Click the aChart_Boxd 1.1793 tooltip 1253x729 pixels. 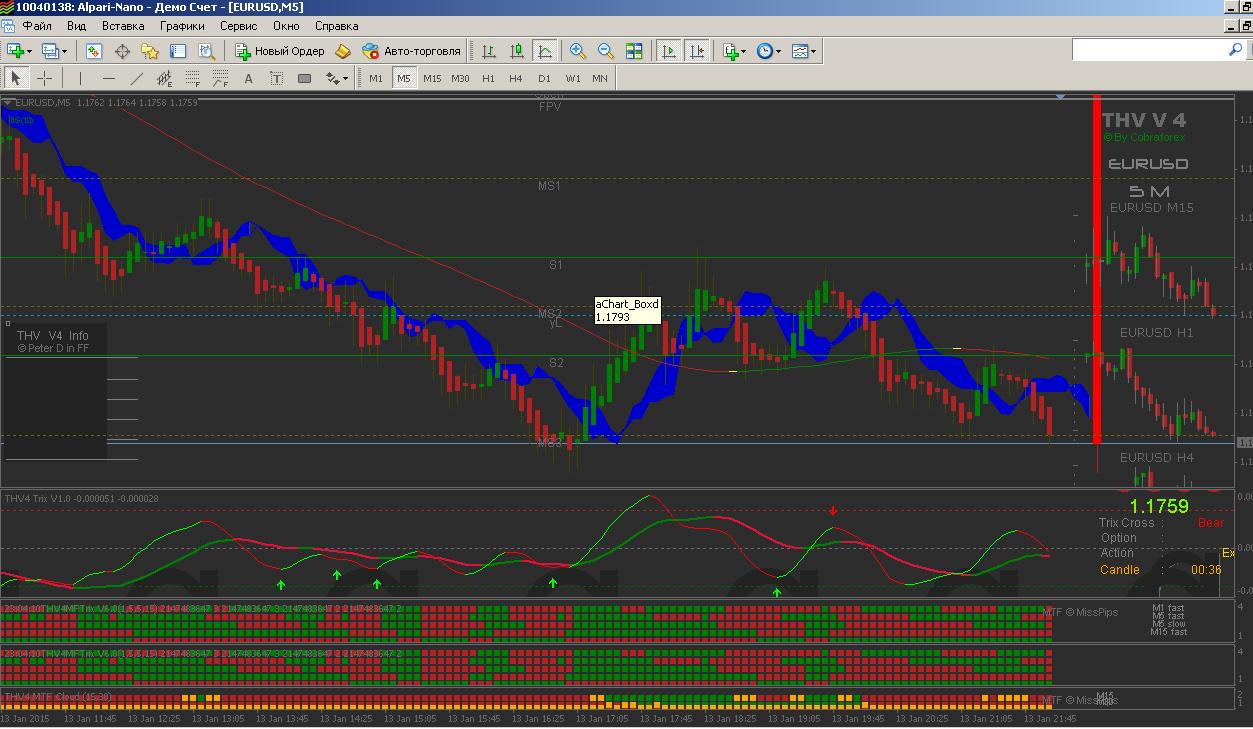click(627, 311)
